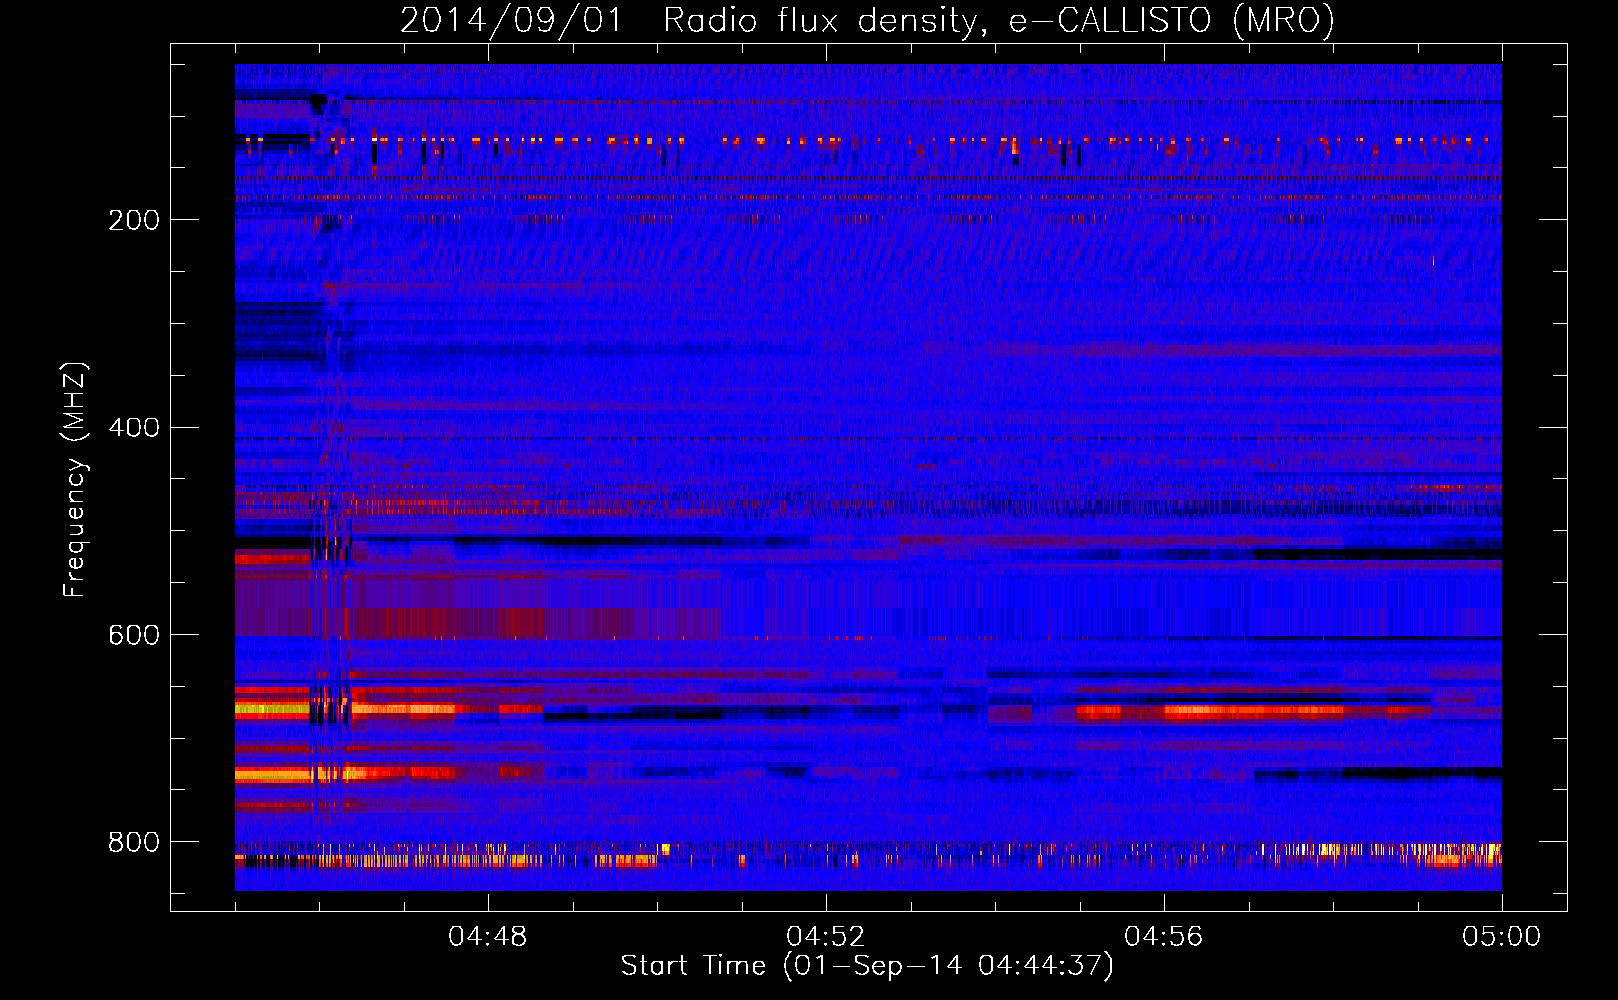1618x1000 pixels.
Task: Click the "05:00" time tick label
Action: (x=1502, y=937)
